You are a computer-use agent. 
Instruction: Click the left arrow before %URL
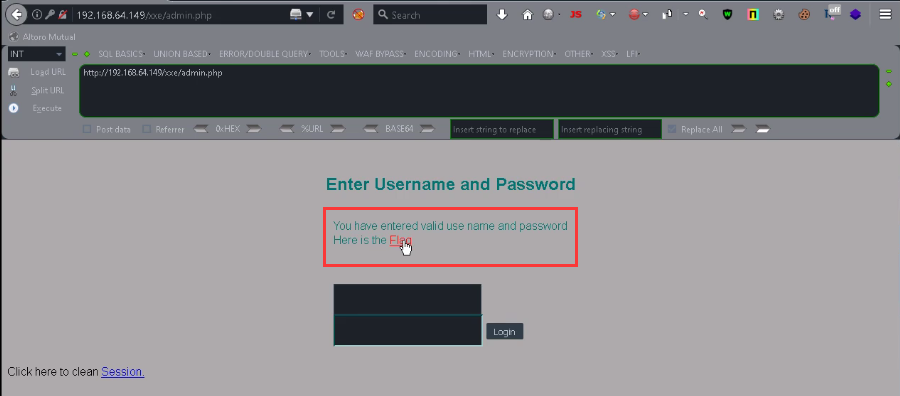[286, 129]
